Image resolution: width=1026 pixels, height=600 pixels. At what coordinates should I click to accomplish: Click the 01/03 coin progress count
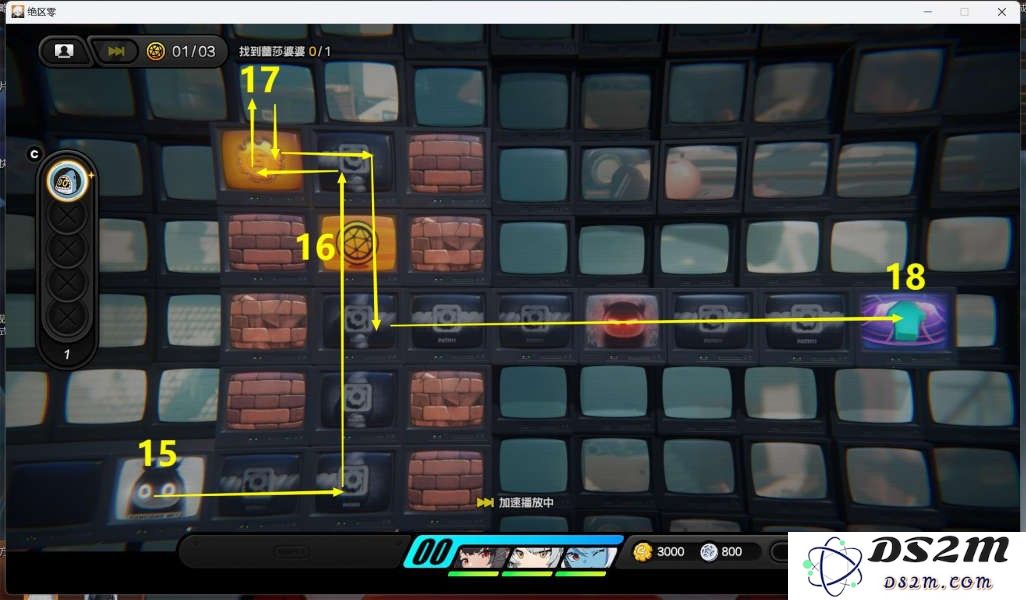coord(194,51)
